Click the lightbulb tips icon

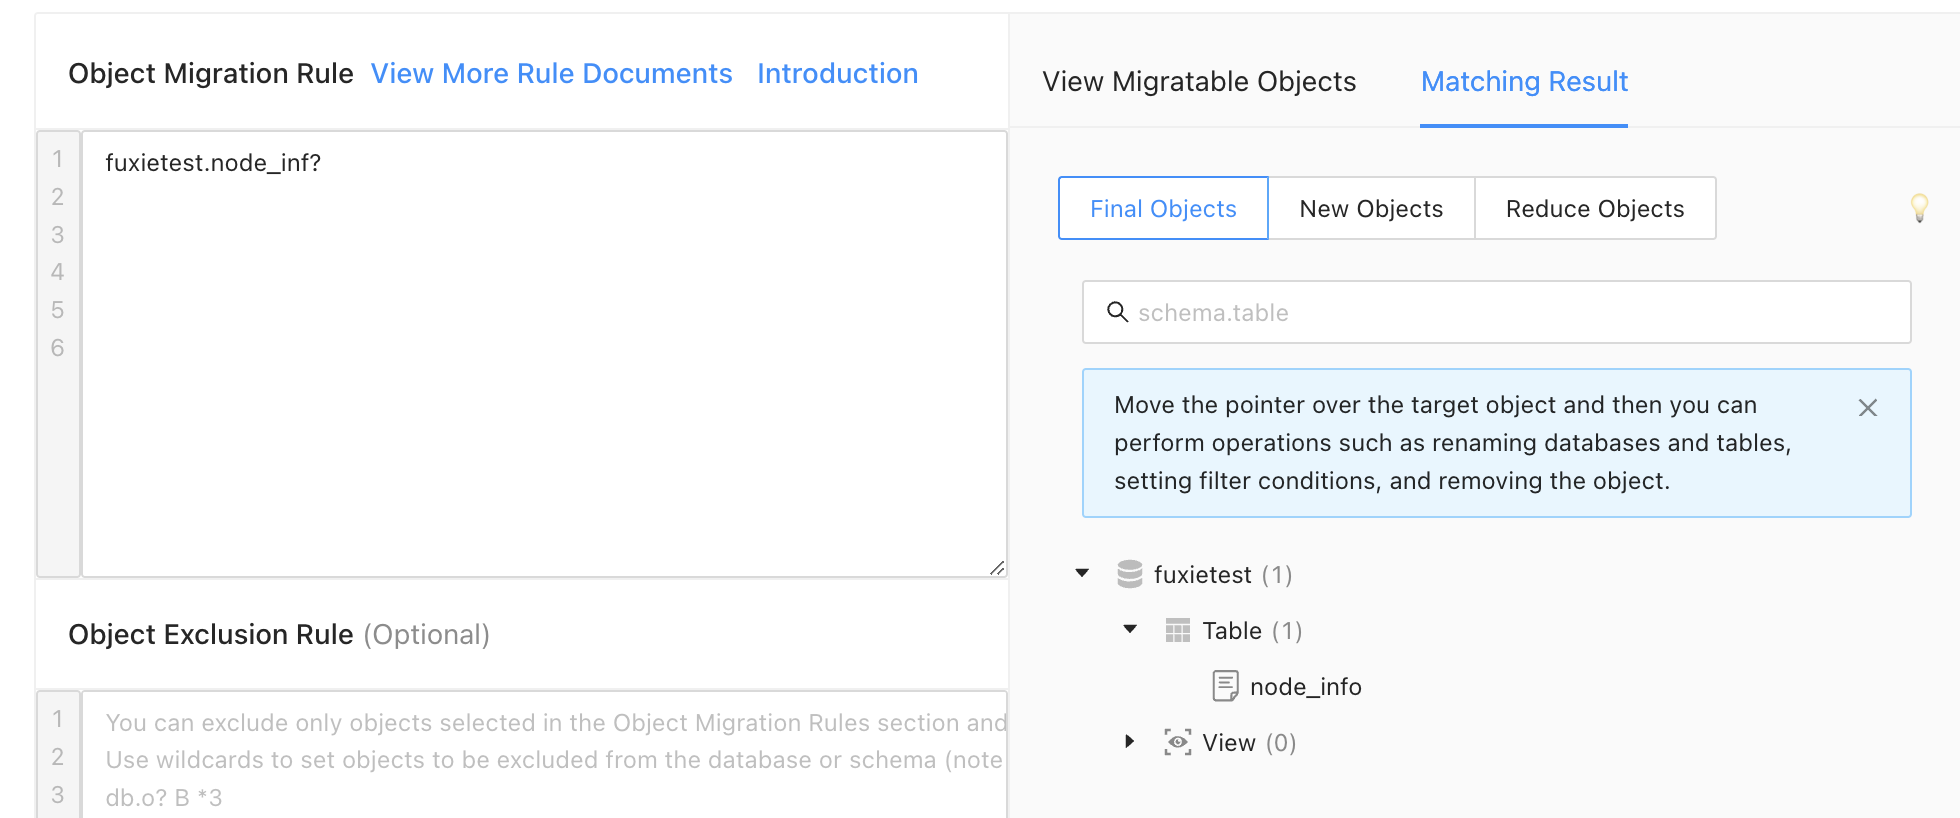coord(1919,208)
